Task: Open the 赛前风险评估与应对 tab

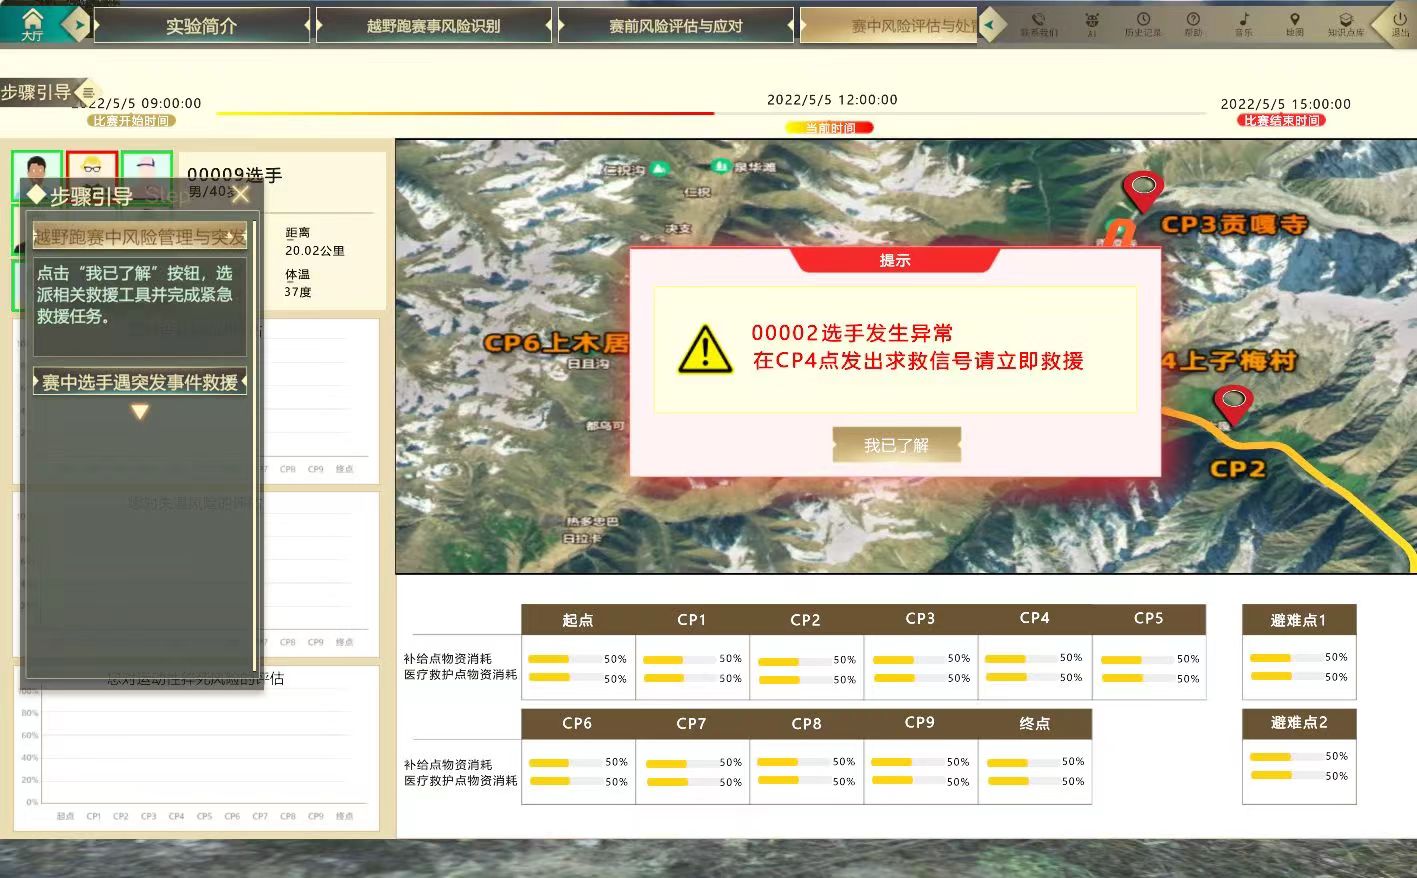Action: click(x=675, y=26)
